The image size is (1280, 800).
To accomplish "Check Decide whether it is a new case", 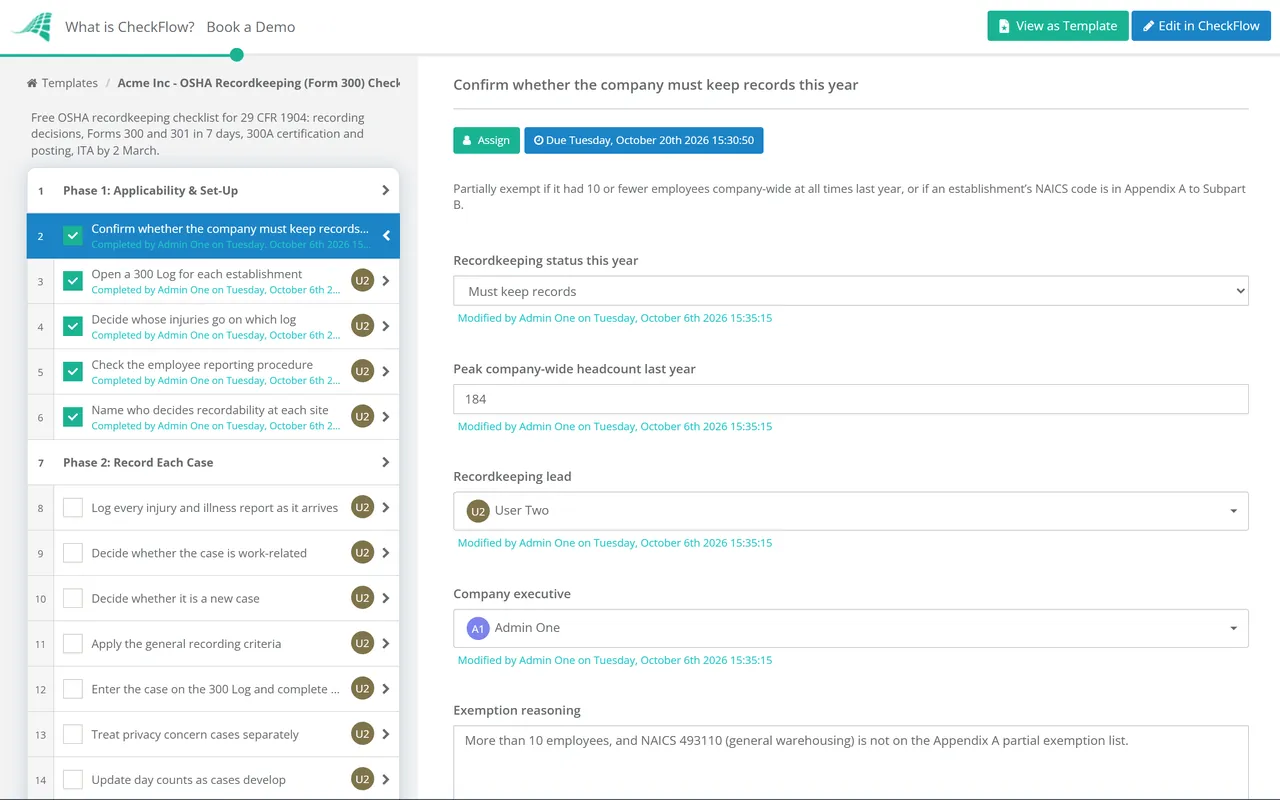I will click(73, 598).
